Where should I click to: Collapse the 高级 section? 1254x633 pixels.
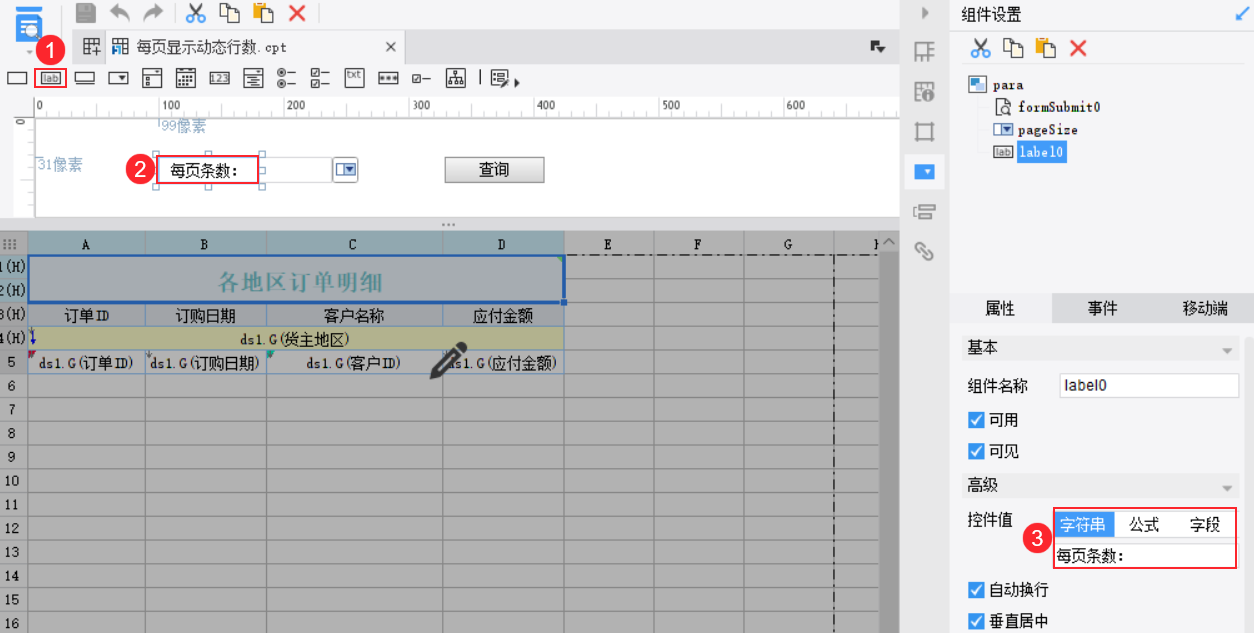coord(1227,488)
